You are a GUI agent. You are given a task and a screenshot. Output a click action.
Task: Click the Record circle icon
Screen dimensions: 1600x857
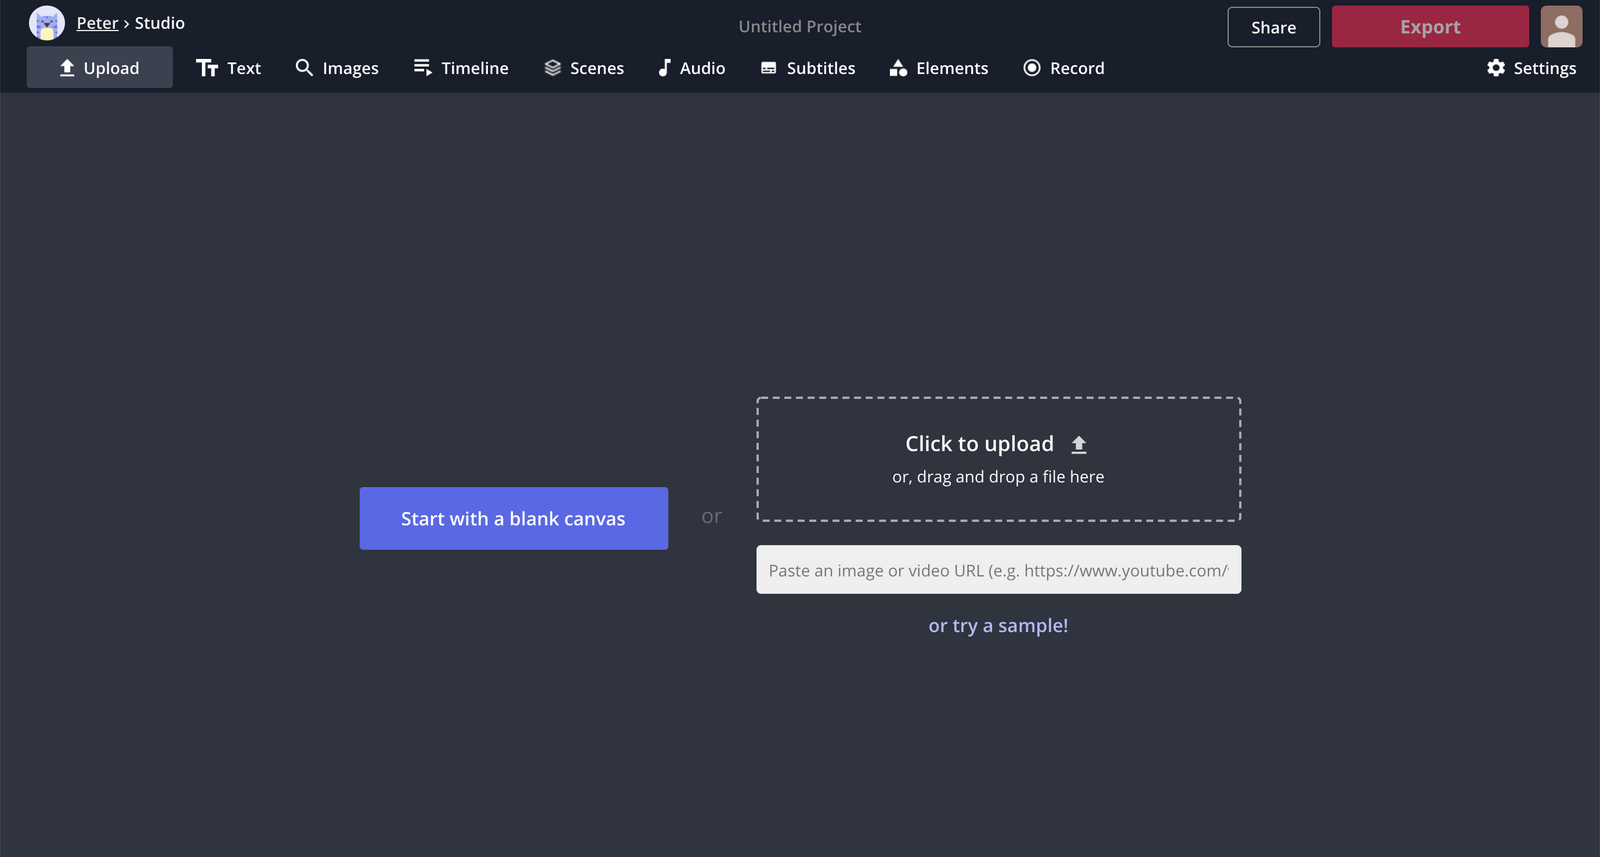click(1032, 68)
